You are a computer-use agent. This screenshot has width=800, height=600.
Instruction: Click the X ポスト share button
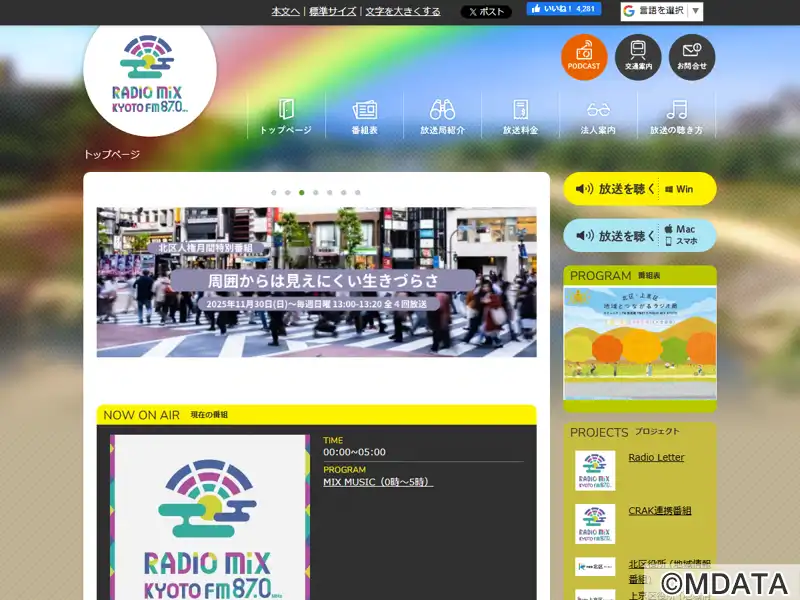[x=486, y=11]
